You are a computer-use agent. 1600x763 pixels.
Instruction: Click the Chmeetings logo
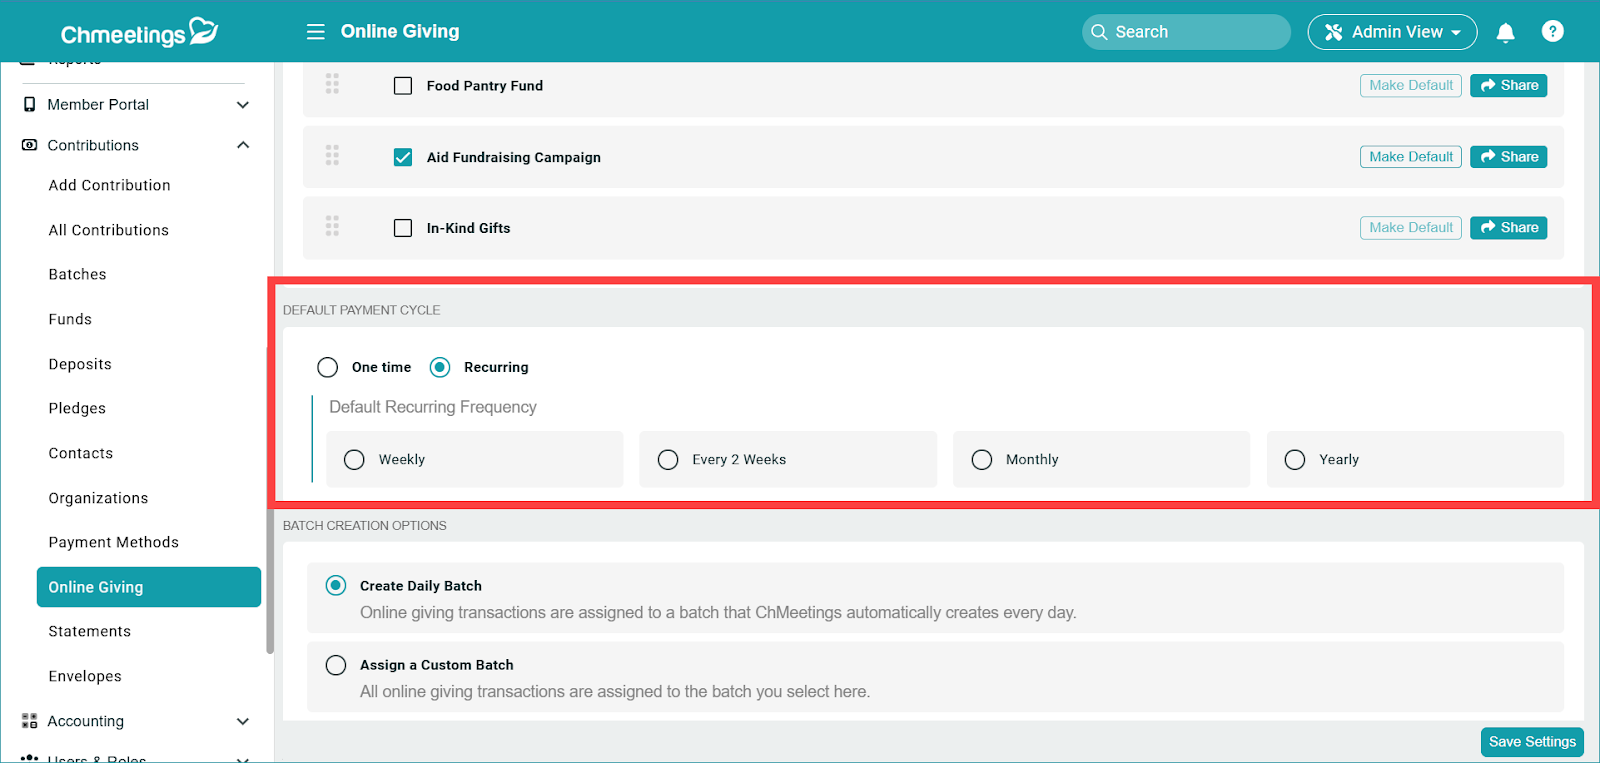(x=139, y=33)
